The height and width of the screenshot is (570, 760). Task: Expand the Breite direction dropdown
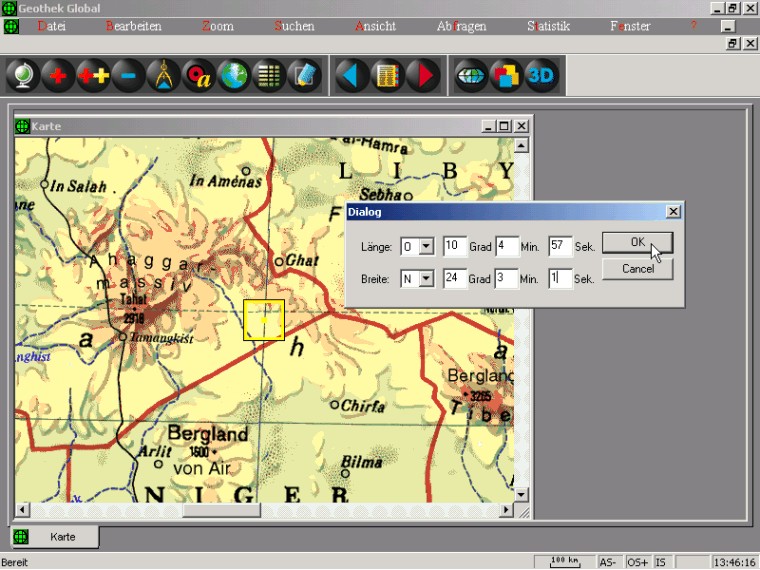(427, 278)
